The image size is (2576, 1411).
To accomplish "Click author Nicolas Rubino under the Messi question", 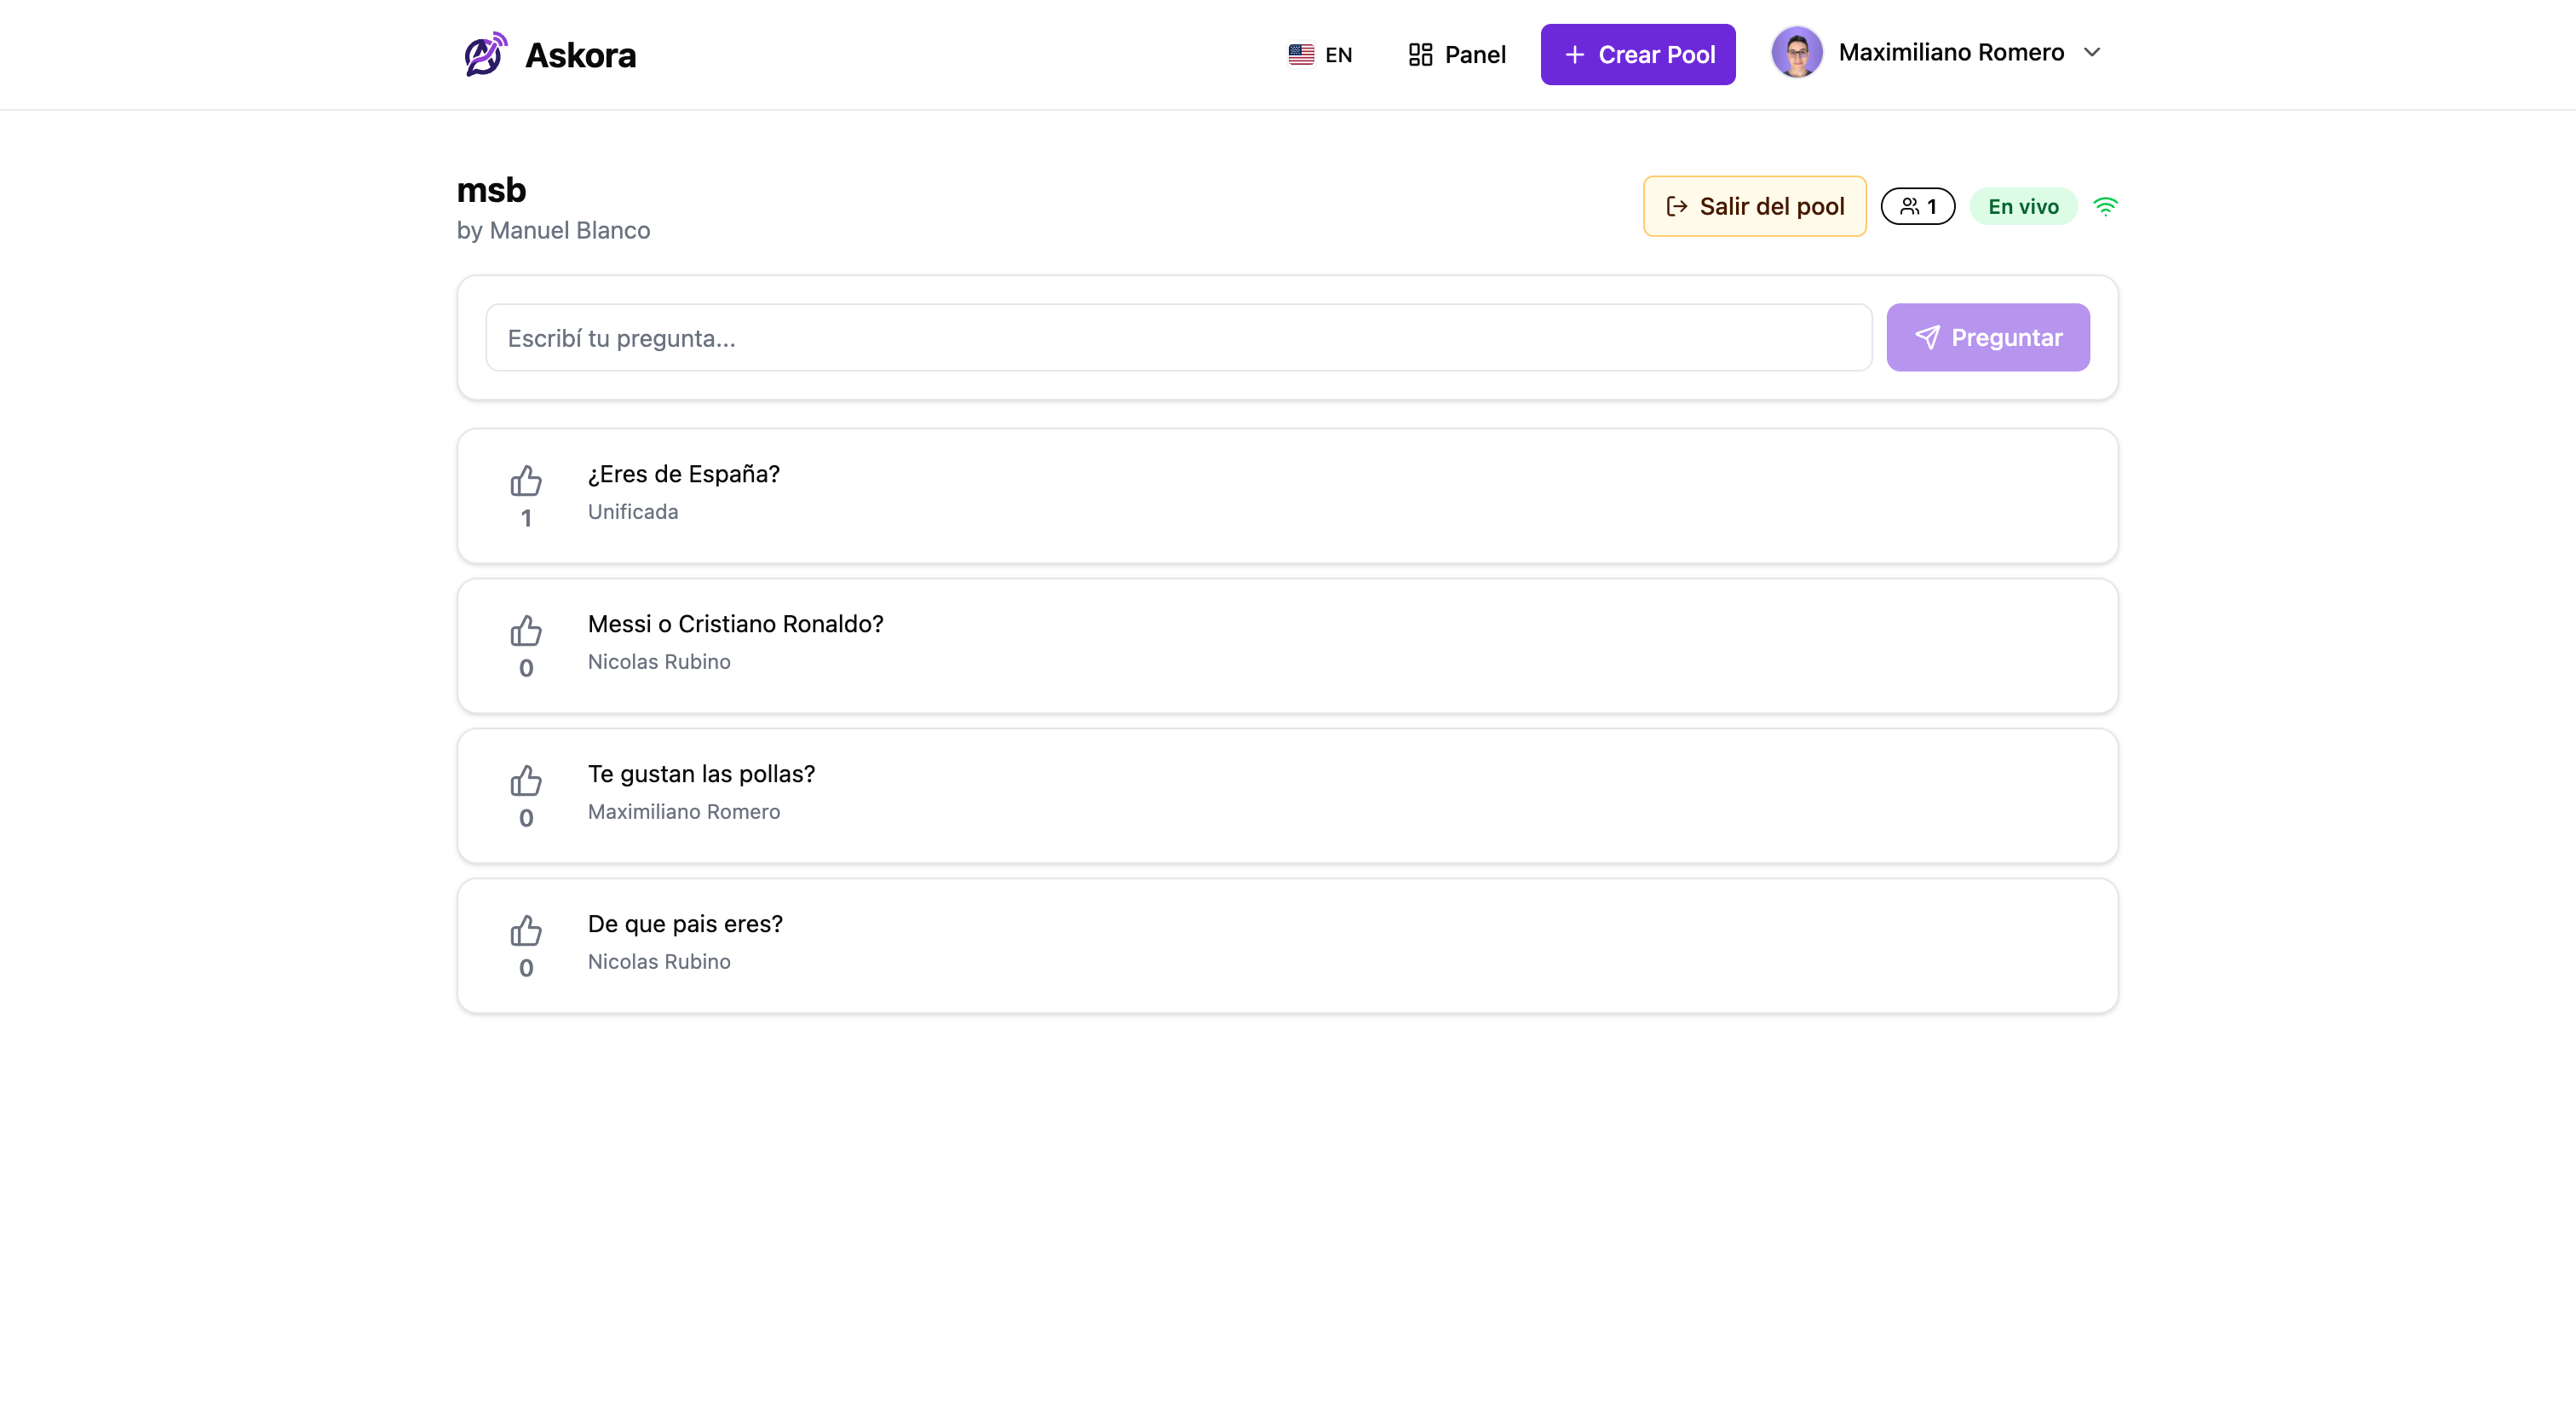I will [x=659, y=662].
